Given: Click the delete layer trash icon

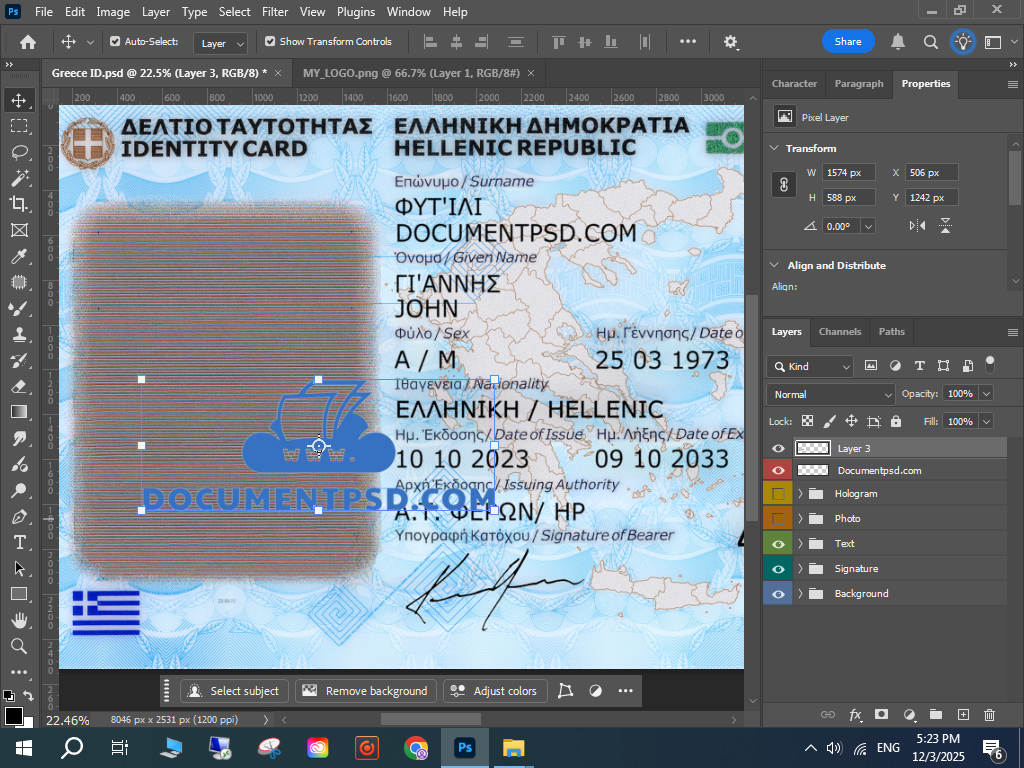Looking at the screenshot, I should click(x=989, y=715).
